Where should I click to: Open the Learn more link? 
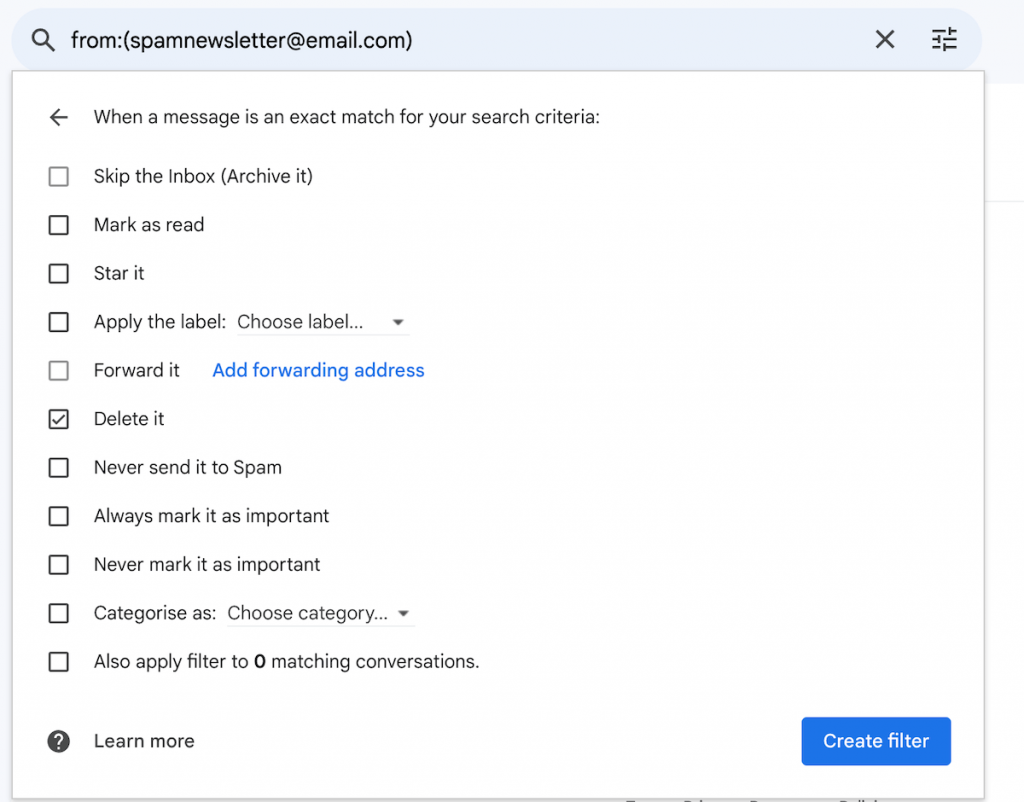click(144, 741)
